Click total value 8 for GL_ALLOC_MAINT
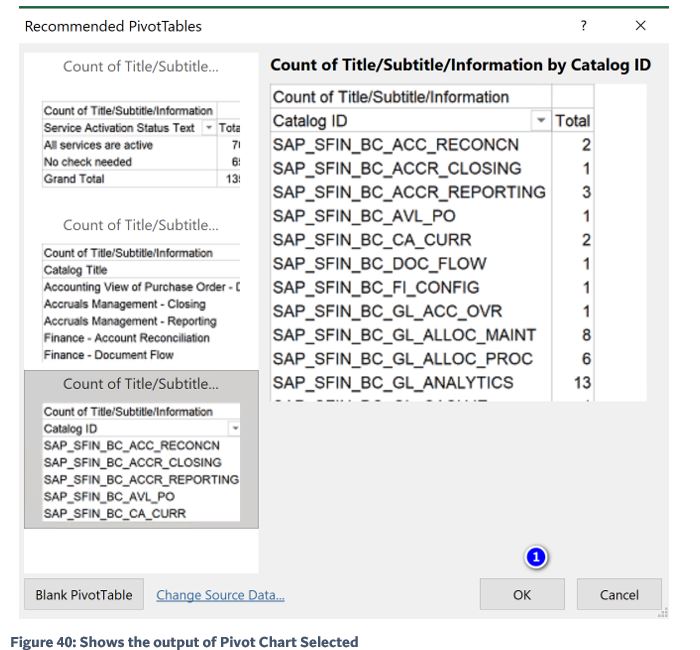This screenshot has height=650, width=700. (x=587, y=335)
